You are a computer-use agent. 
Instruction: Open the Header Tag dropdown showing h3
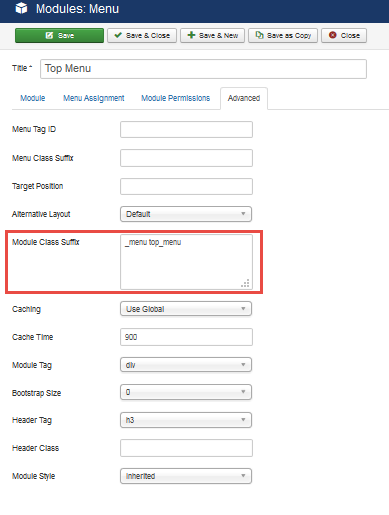pyautogui.click(x=186, y=420)
